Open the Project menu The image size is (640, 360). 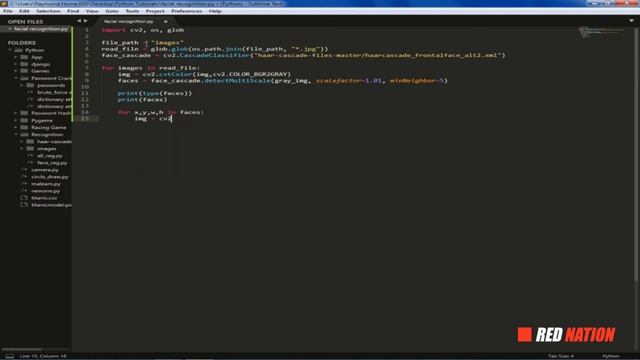pos(155,11)
